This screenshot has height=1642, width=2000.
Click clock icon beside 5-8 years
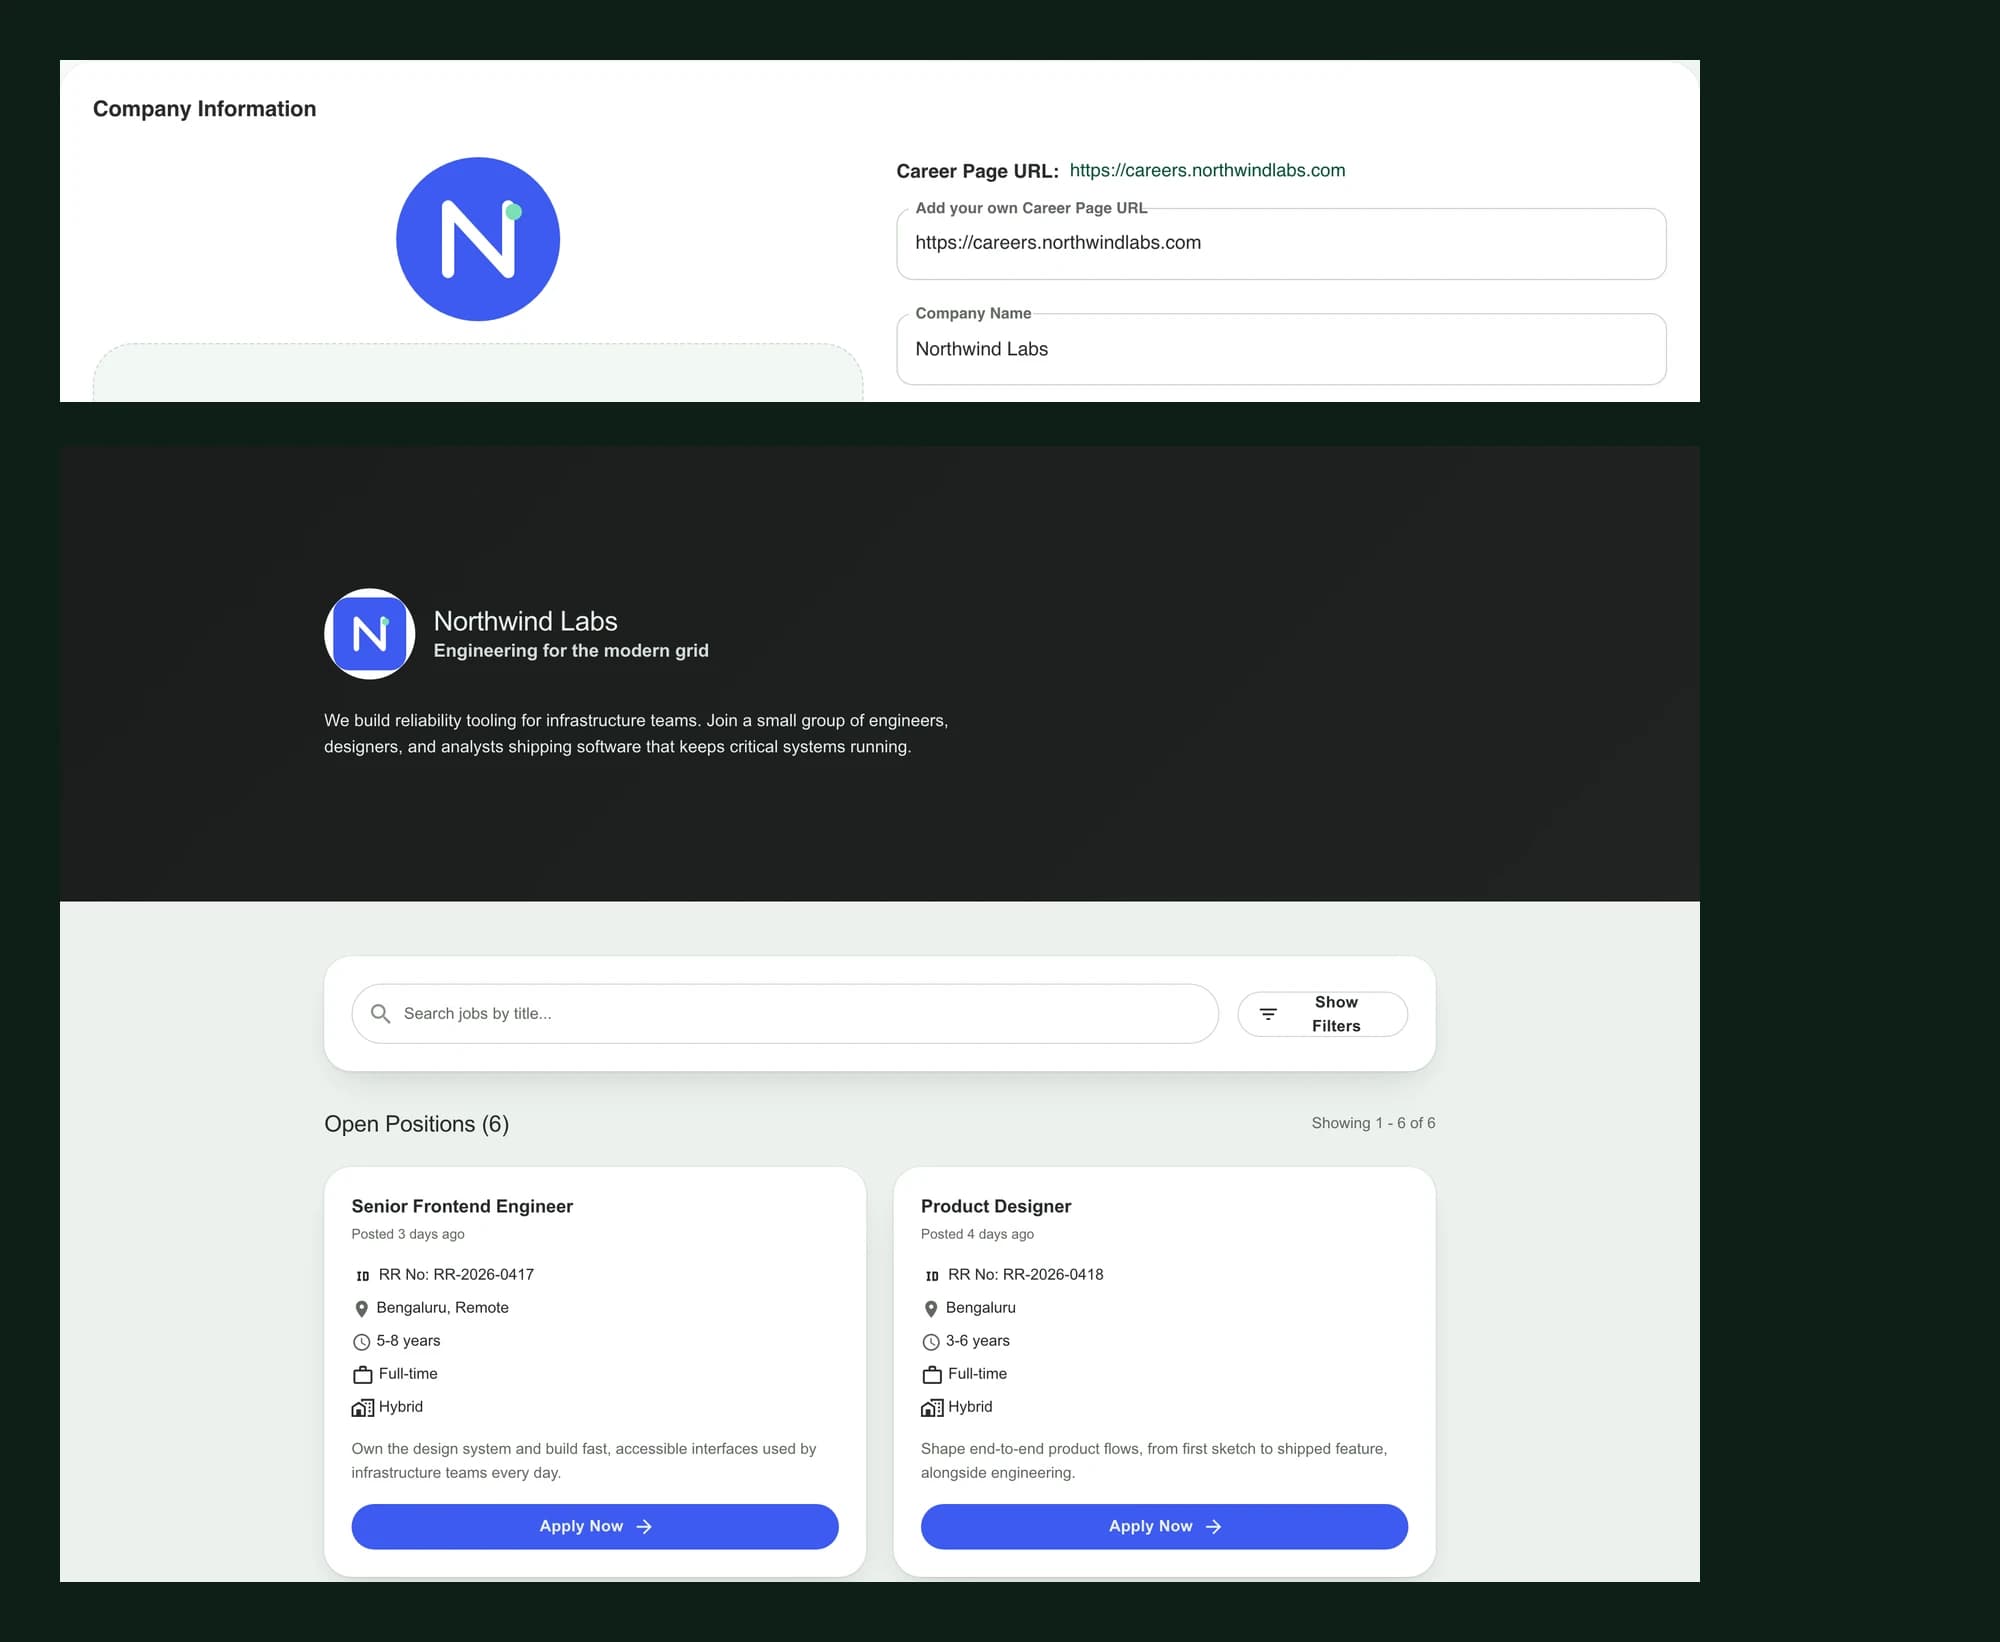[361, 1341]
